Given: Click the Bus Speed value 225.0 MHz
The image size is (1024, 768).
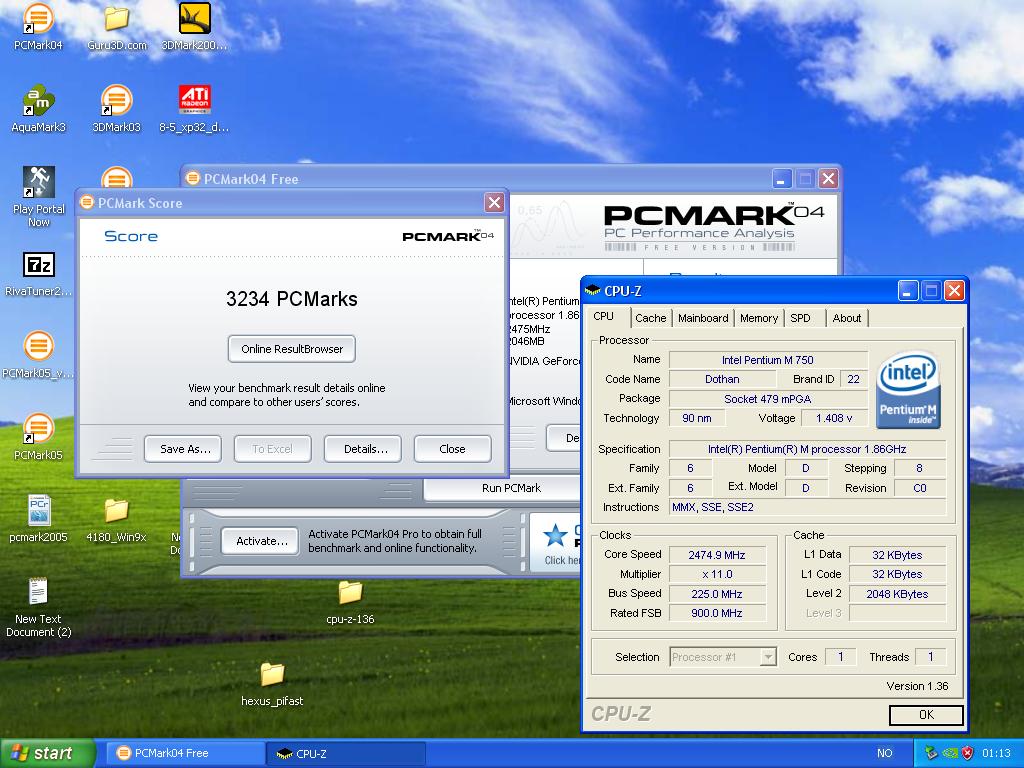Looking at the screenshot, I should [x=716, y=594].
